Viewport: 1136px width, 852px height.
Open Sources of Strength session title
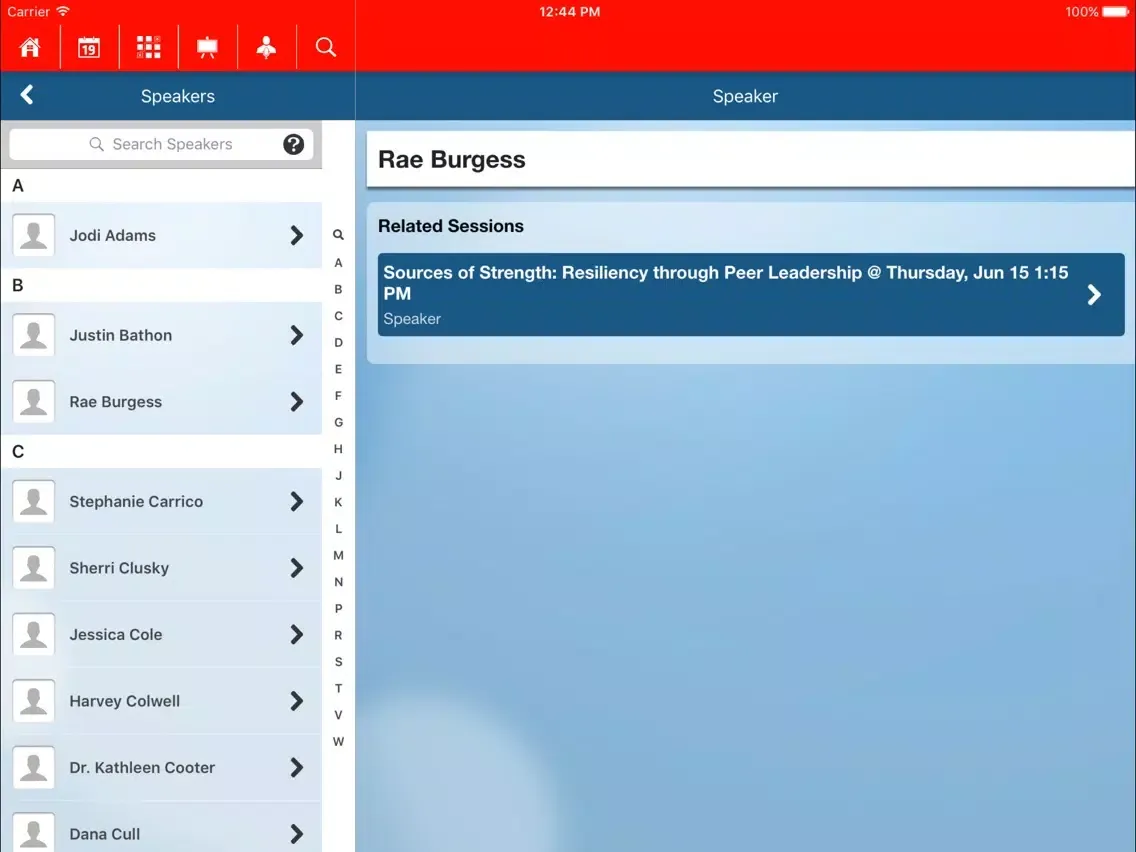pyautogui.click(x=726, y=283)
